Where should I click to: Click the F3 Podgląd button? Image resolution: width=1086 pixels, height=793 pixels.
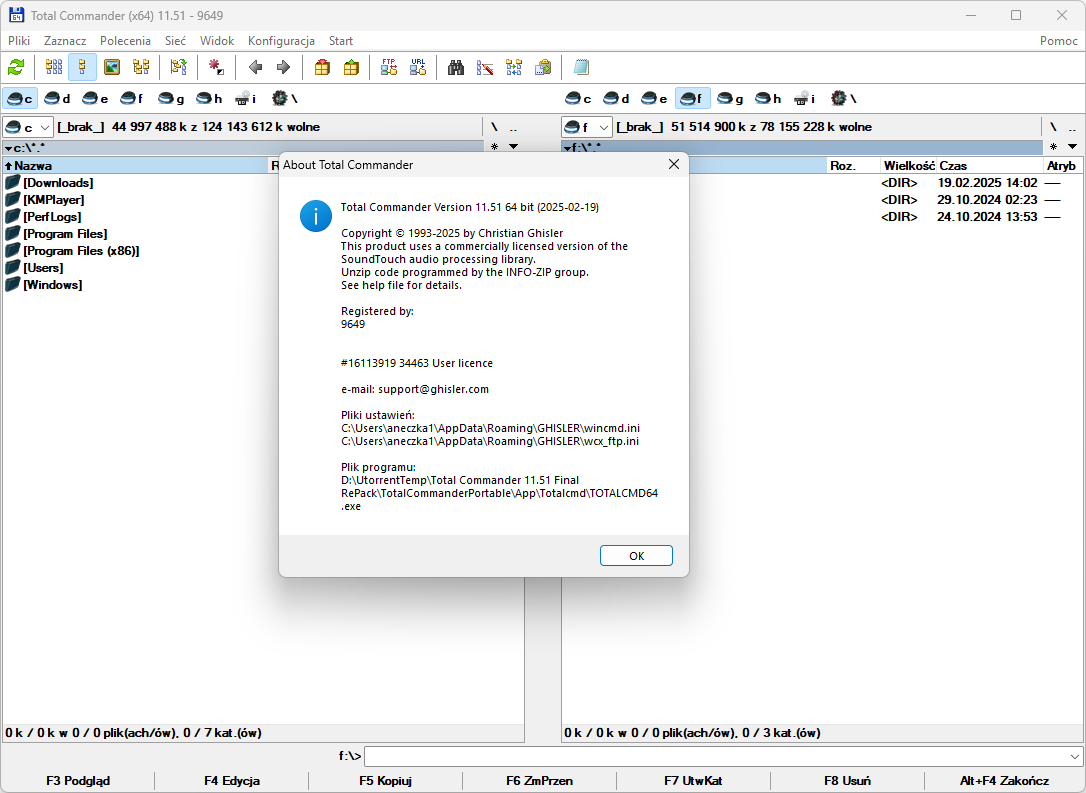tap(78, 781)
